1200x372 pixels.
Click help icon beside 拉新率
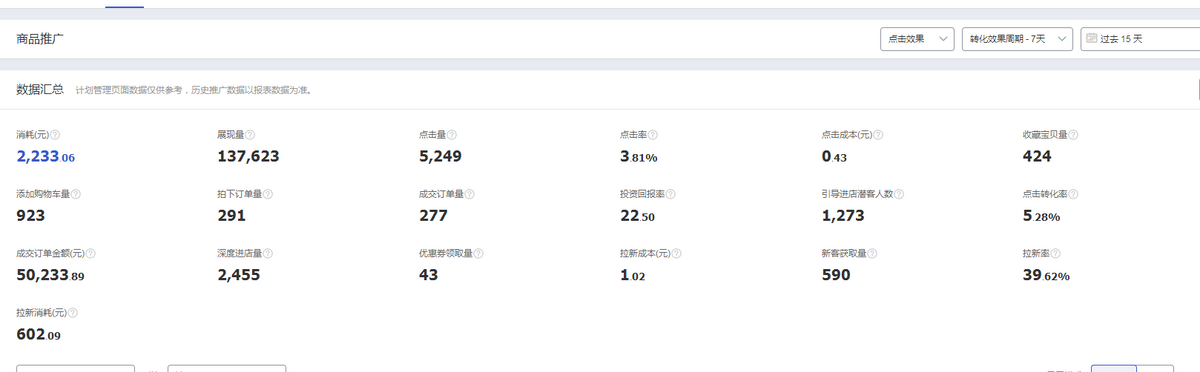(x=1056, y=253)
